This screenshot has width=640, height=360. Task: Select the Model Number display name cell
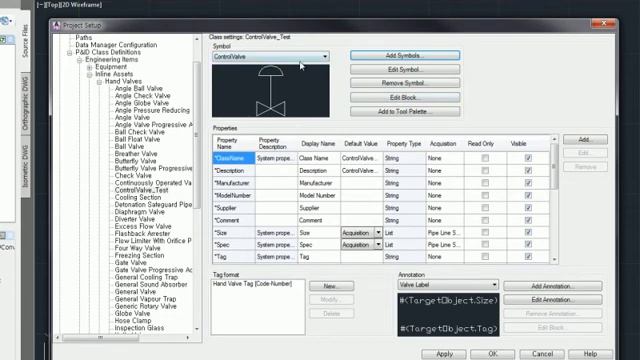[319, 196]
